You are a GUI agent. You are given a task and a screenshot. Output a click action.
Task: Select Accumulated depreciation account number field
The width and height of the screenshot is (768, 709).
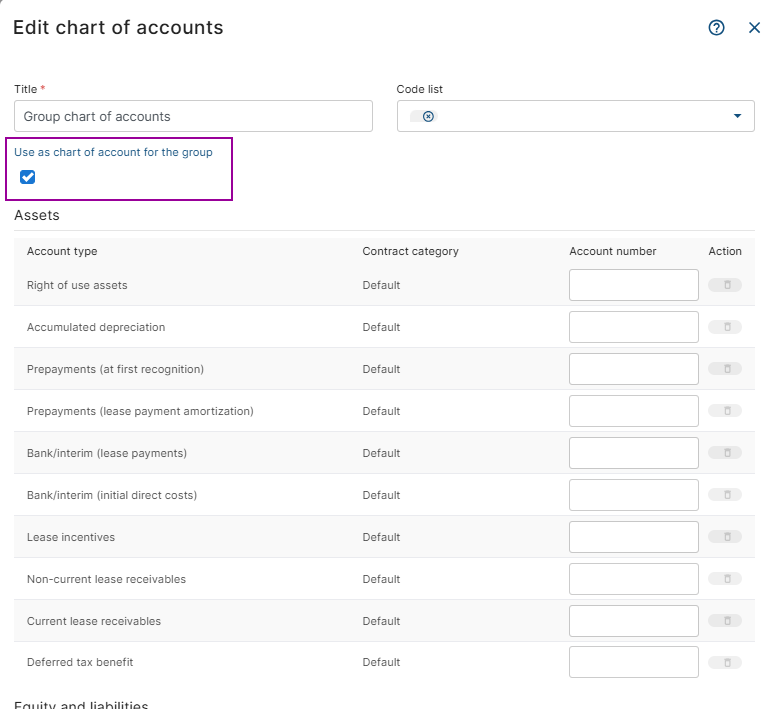point(633,327)
